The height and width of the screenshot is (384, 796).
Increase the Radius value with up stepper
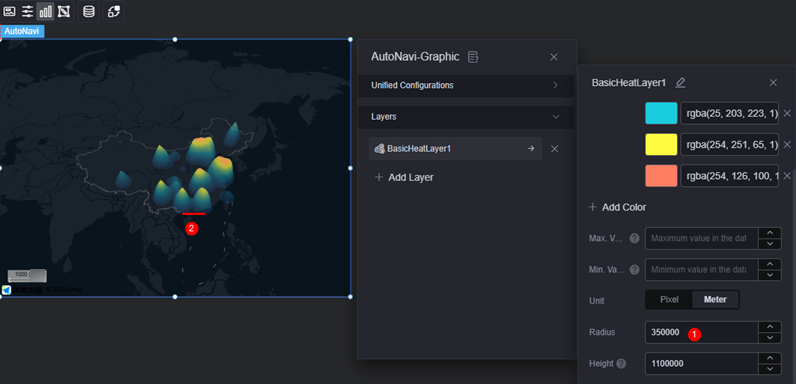(x=770, y=327)
